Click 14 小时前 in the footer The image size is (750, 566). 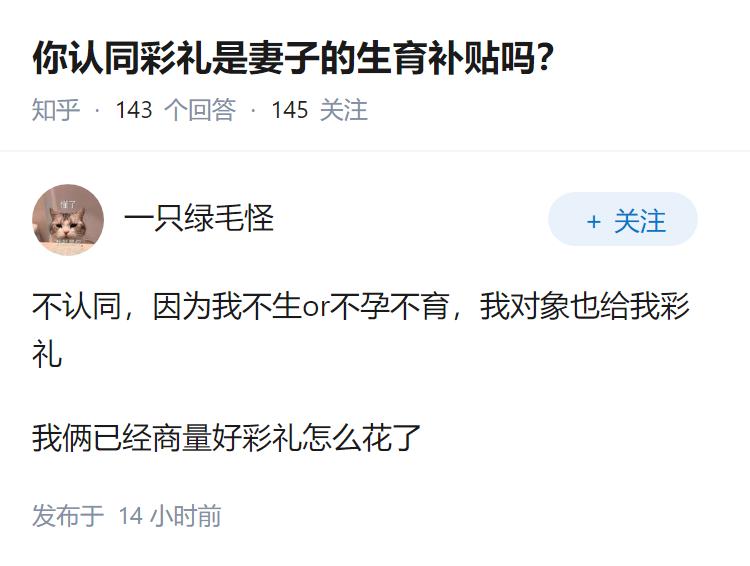(169, 516)
